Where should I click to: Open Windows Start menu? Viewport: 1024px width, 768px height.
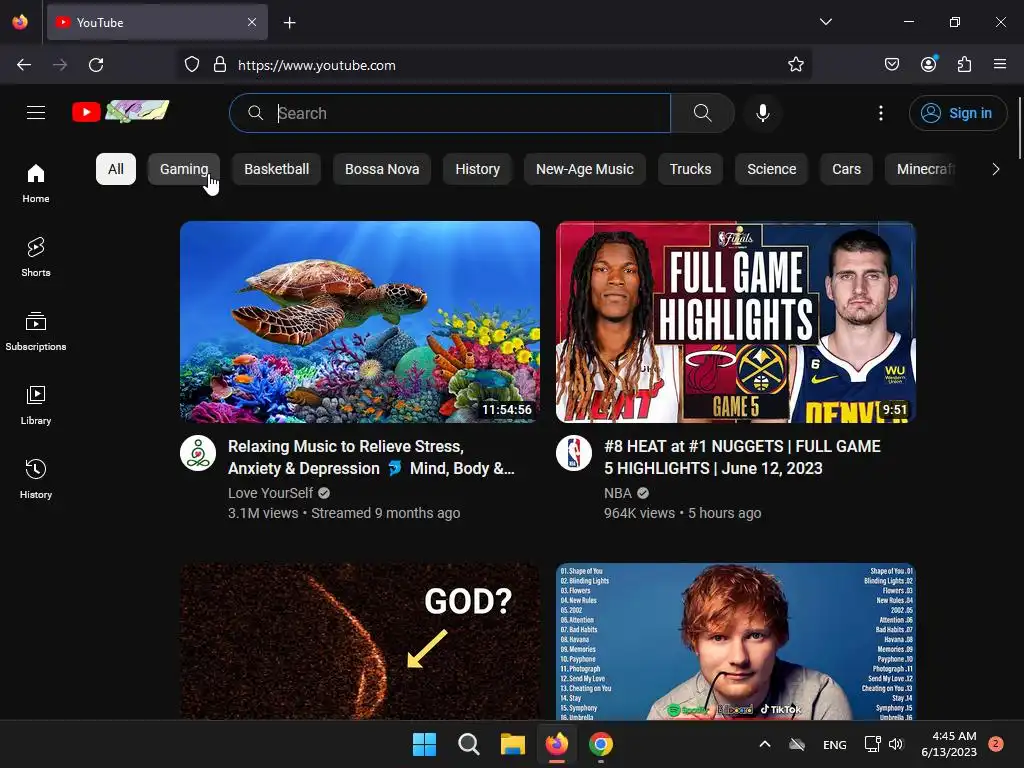click(x=424, y=744)
